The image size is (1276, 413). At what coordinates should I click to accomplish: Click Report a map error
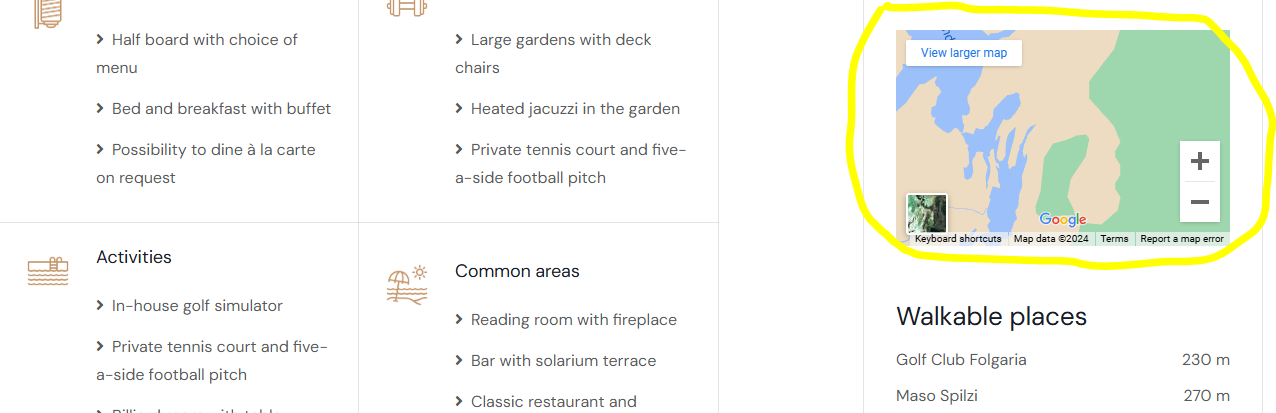pyautogui.click(x=1182, y=239)
